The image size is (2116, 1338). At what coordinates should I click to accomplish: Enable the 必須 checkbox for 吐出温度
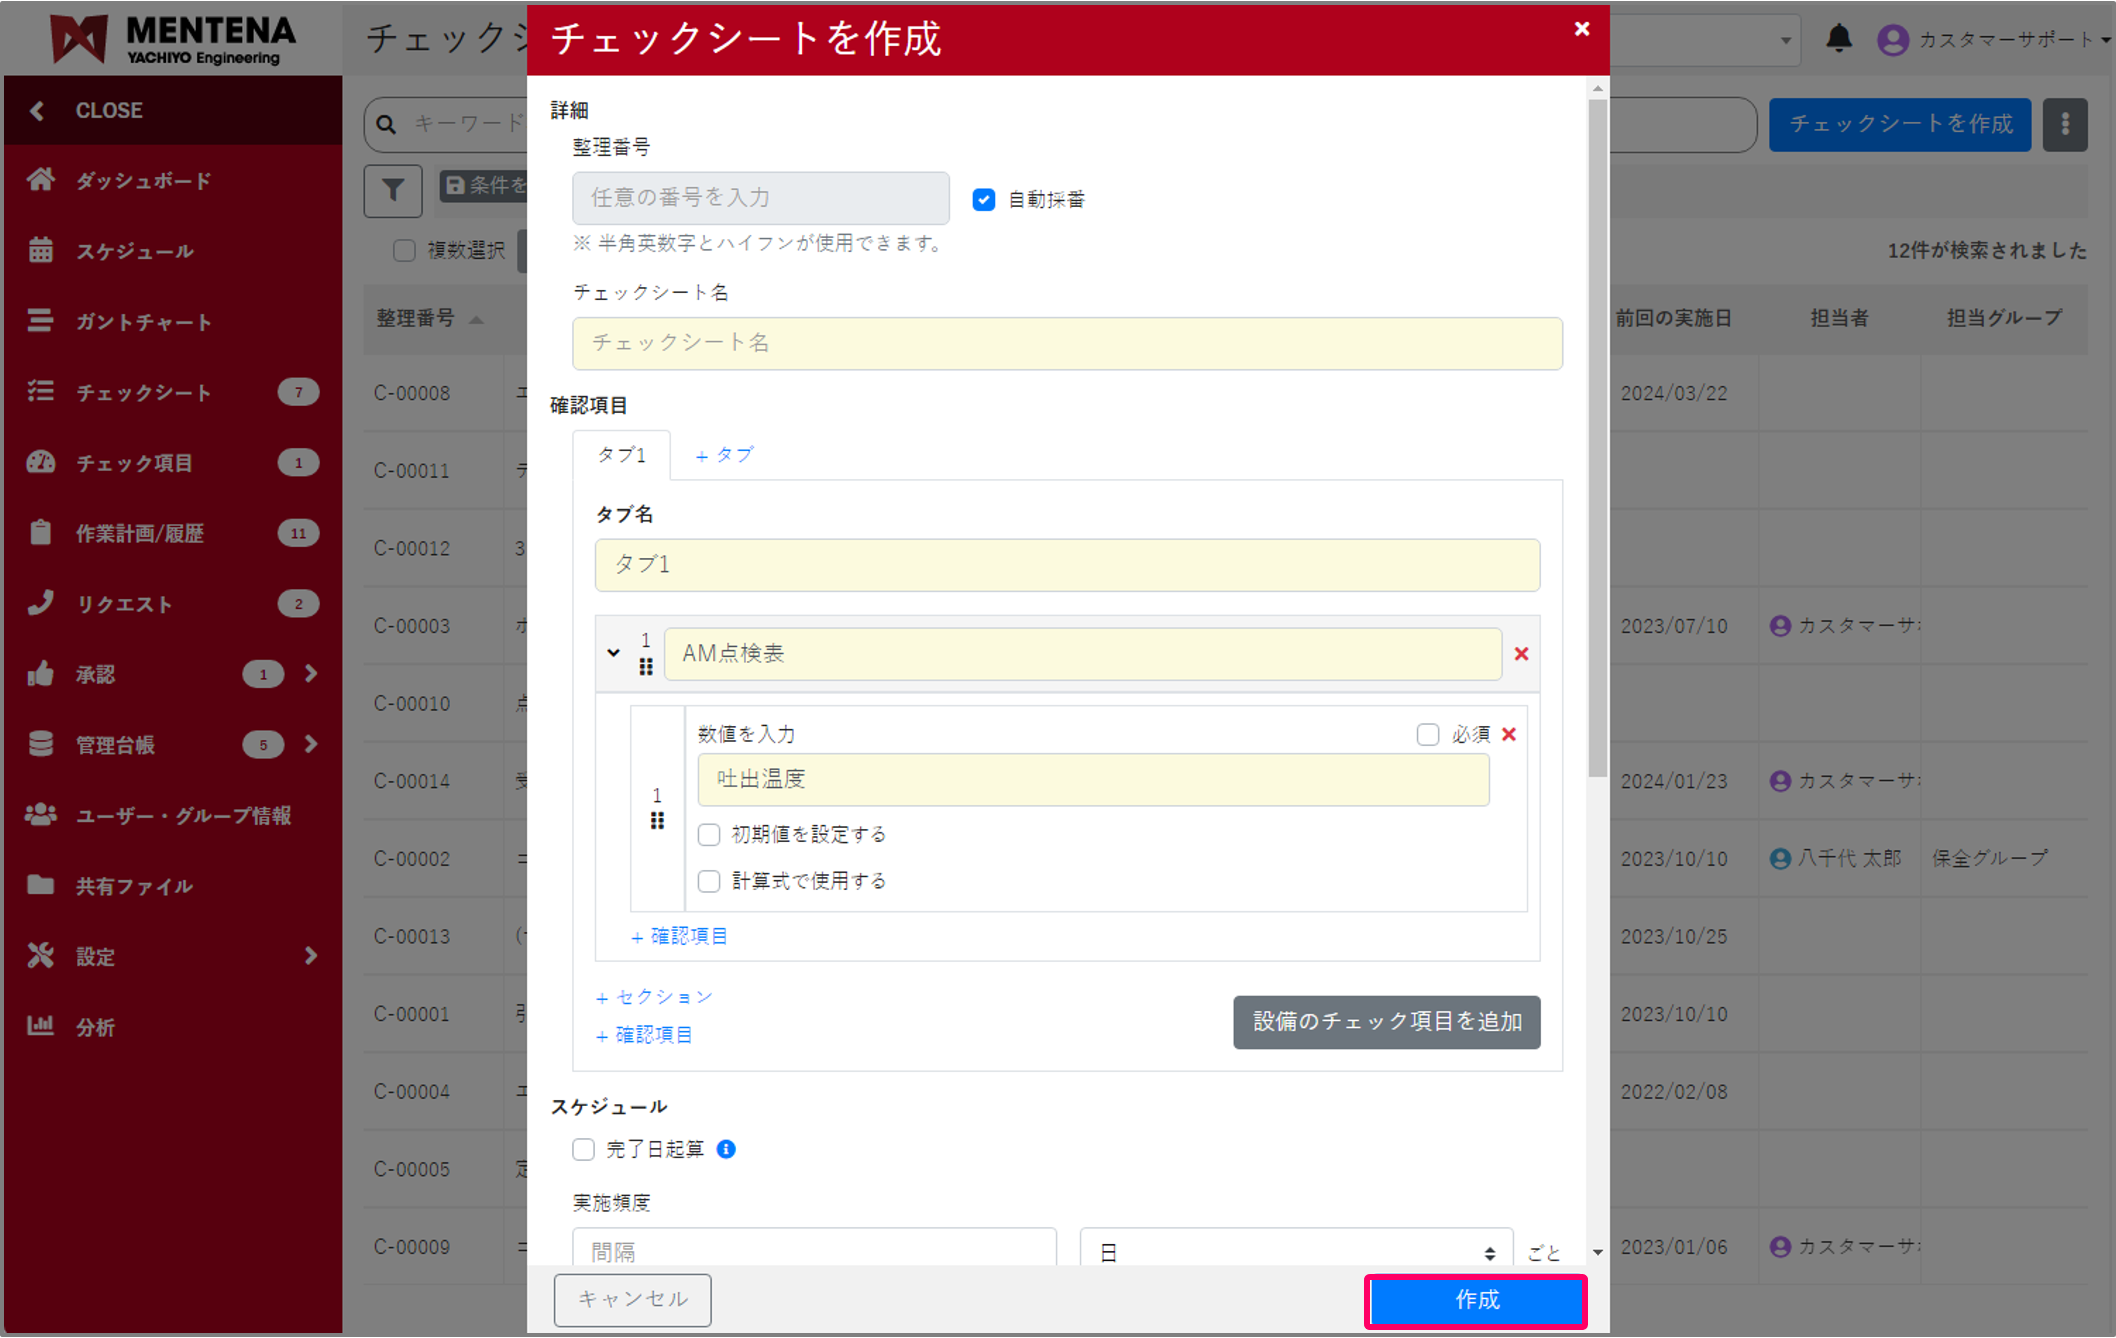(1428, 734)
